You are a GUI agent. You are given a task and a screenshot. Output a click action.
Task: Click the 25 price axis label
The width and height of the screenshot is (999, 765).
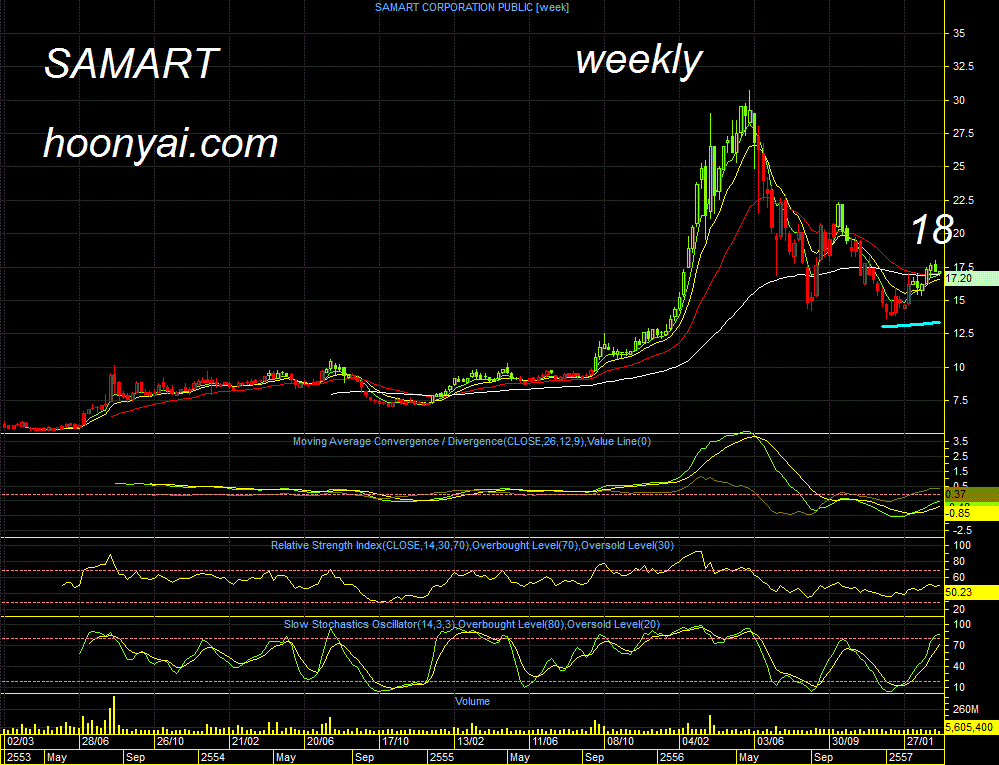[x=959, y=166]
